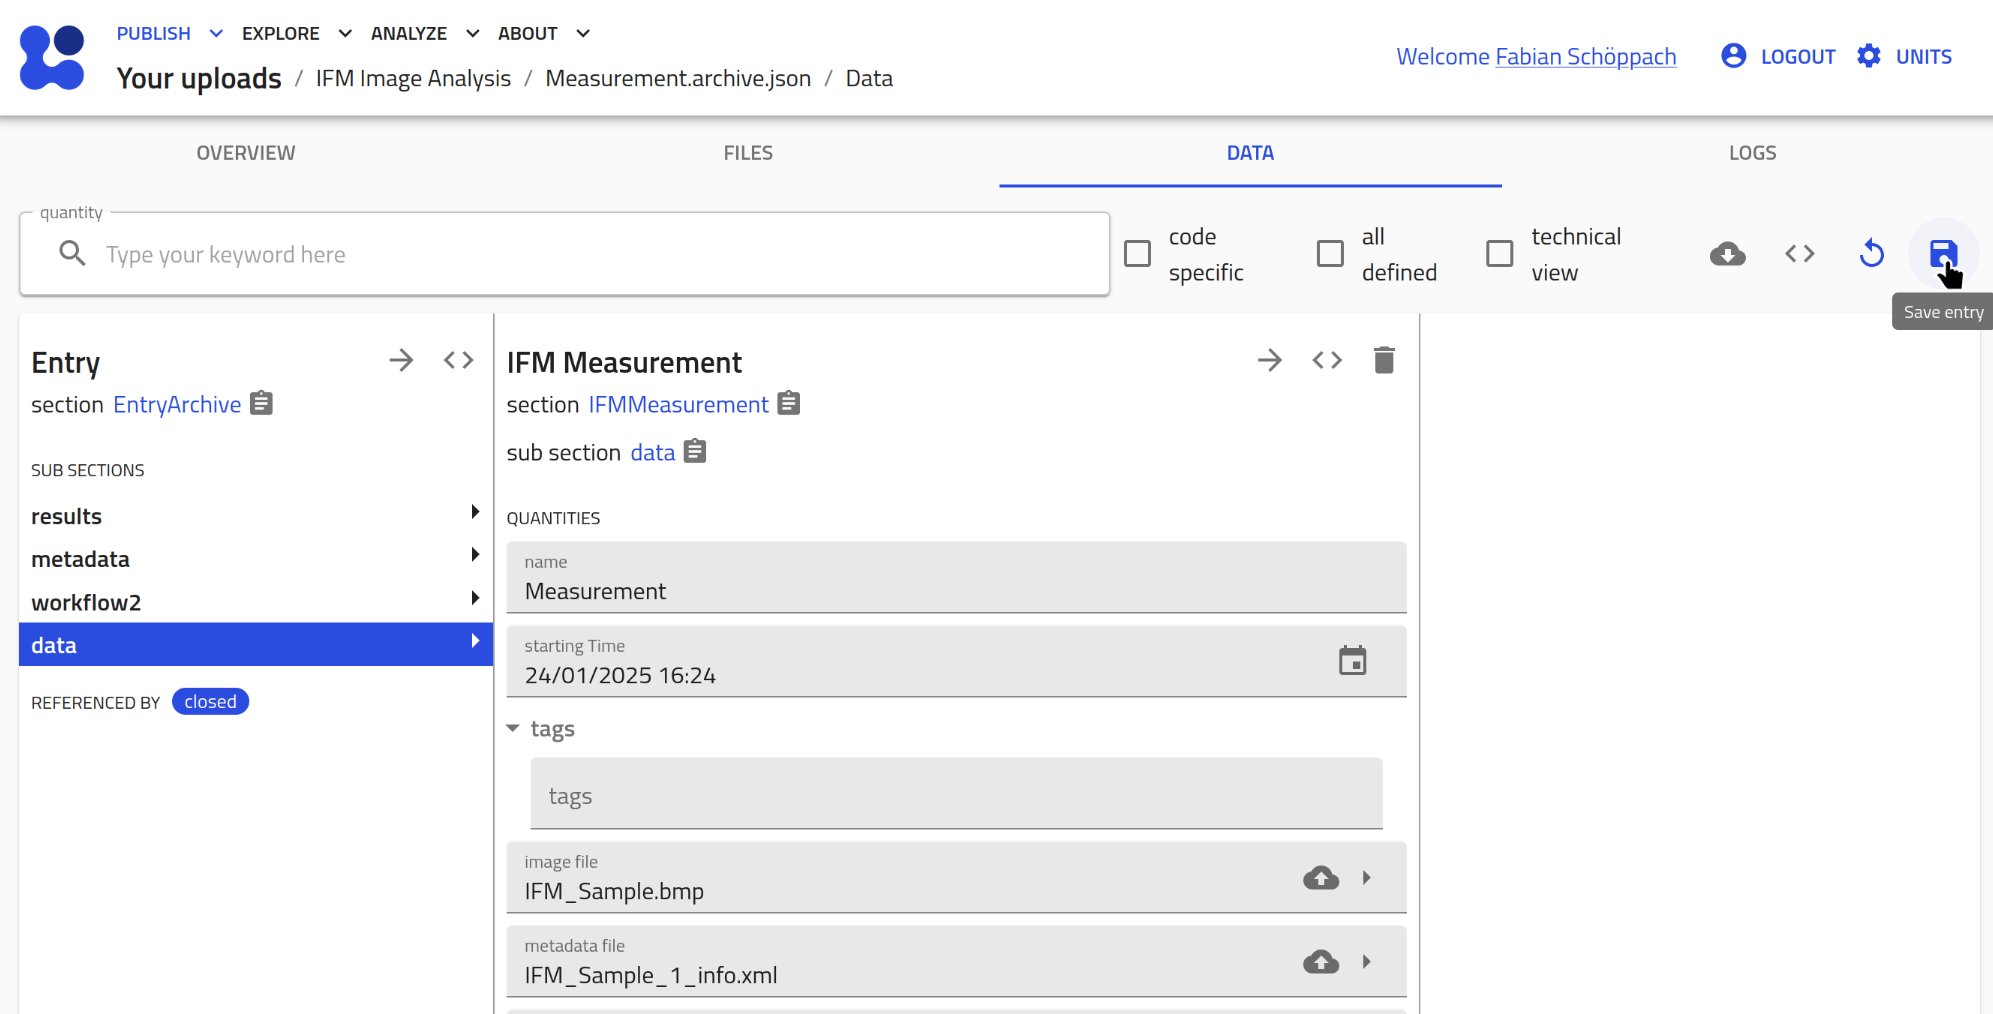Check the all defined checkbox

pyautogui.click(x=1330, y=254)
